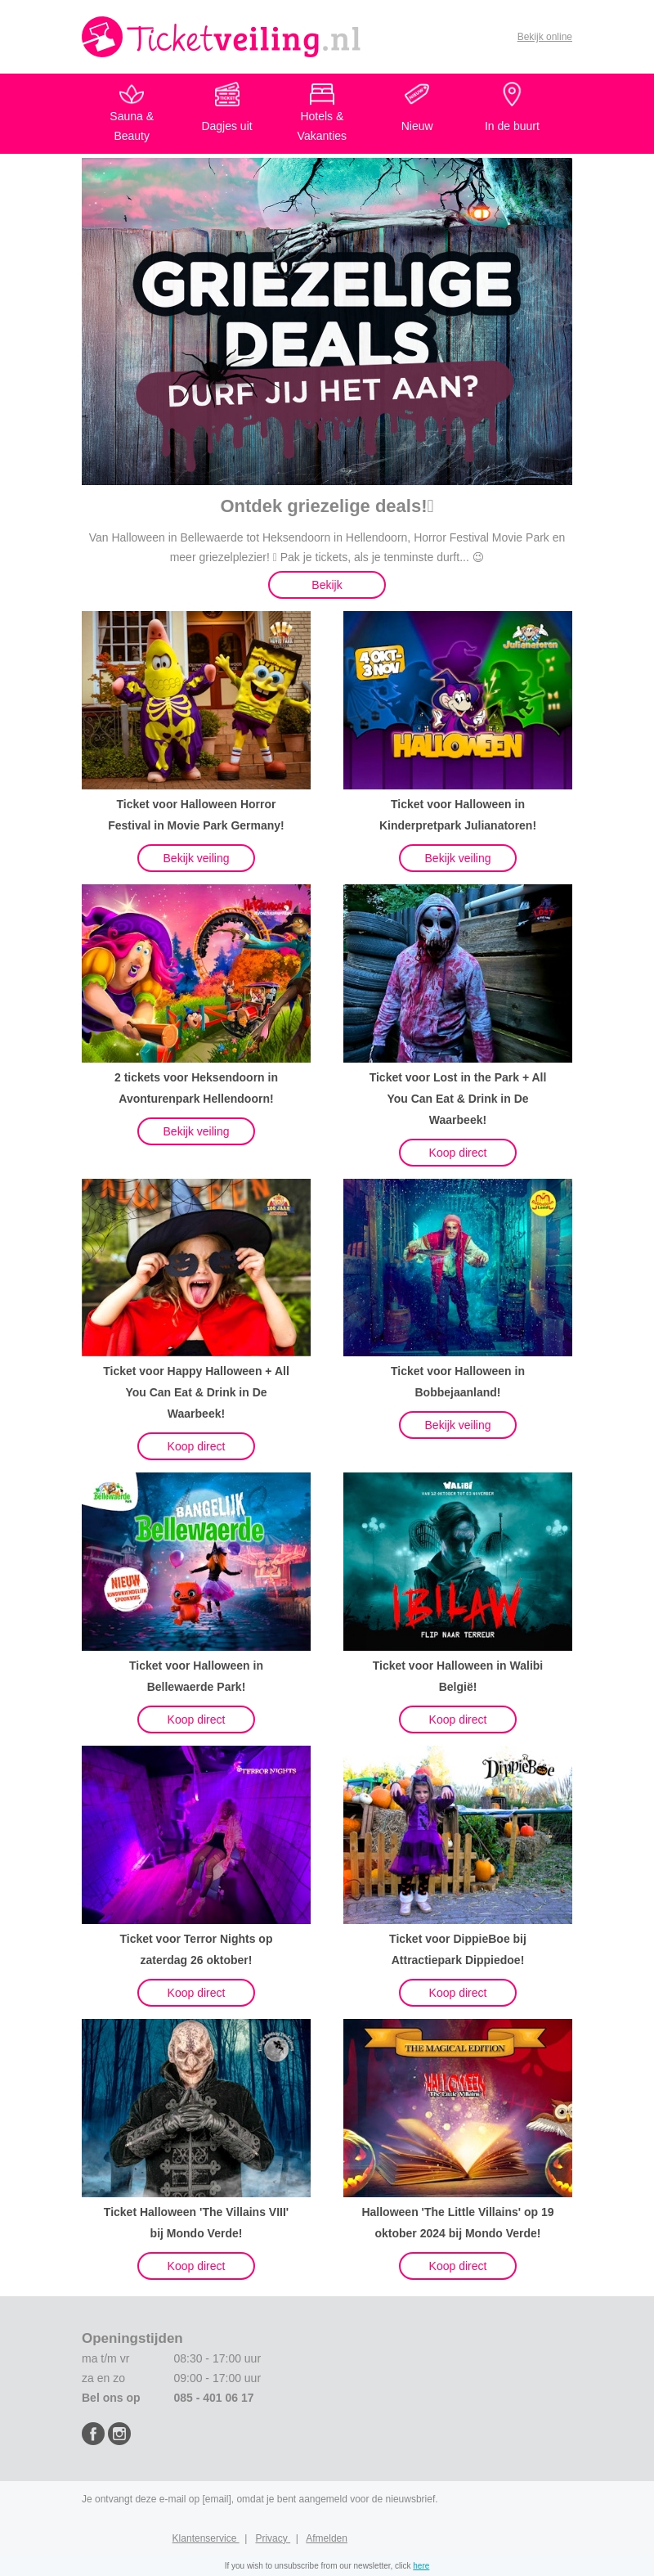Click the Bekijk button under griezelige deals

pyautogui.click(x=327, y=585)
